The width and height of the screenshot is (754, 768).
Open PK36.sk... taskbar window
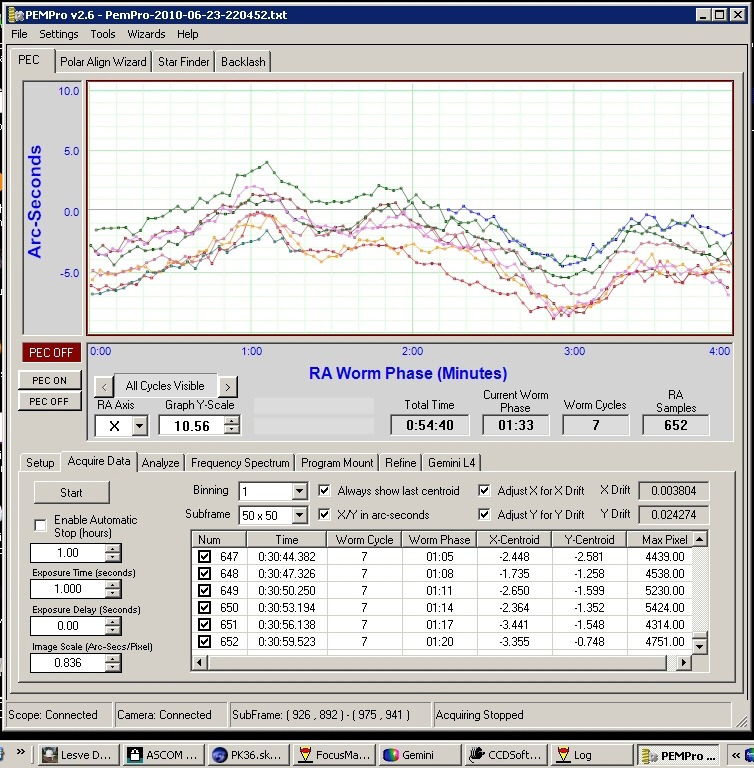(249, 755)
